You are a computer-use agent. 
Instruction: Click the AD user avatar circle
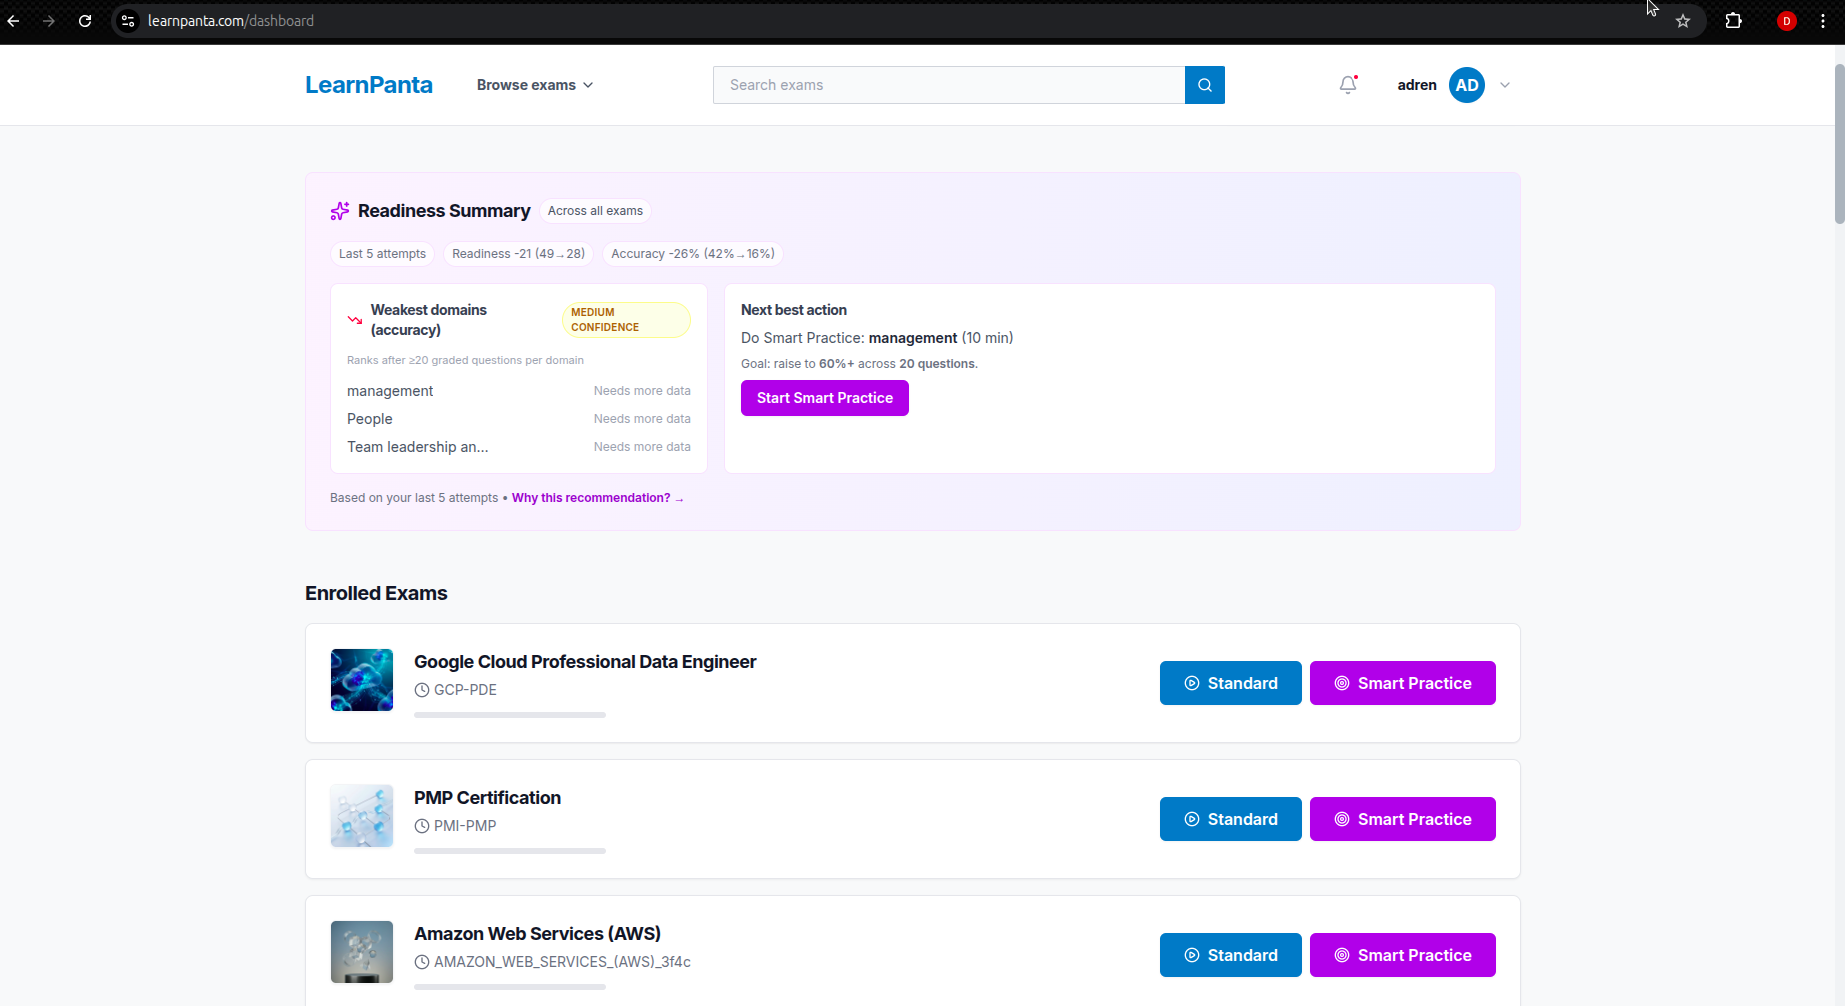coord(1467,85)
